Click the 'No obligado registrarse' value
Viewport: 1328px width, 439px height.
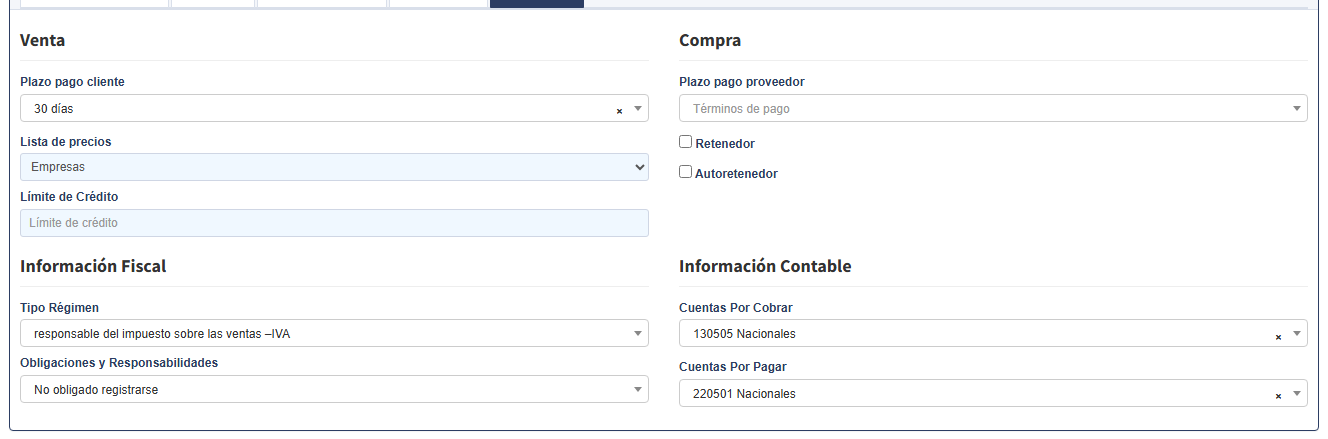click(x=96, y=390)
